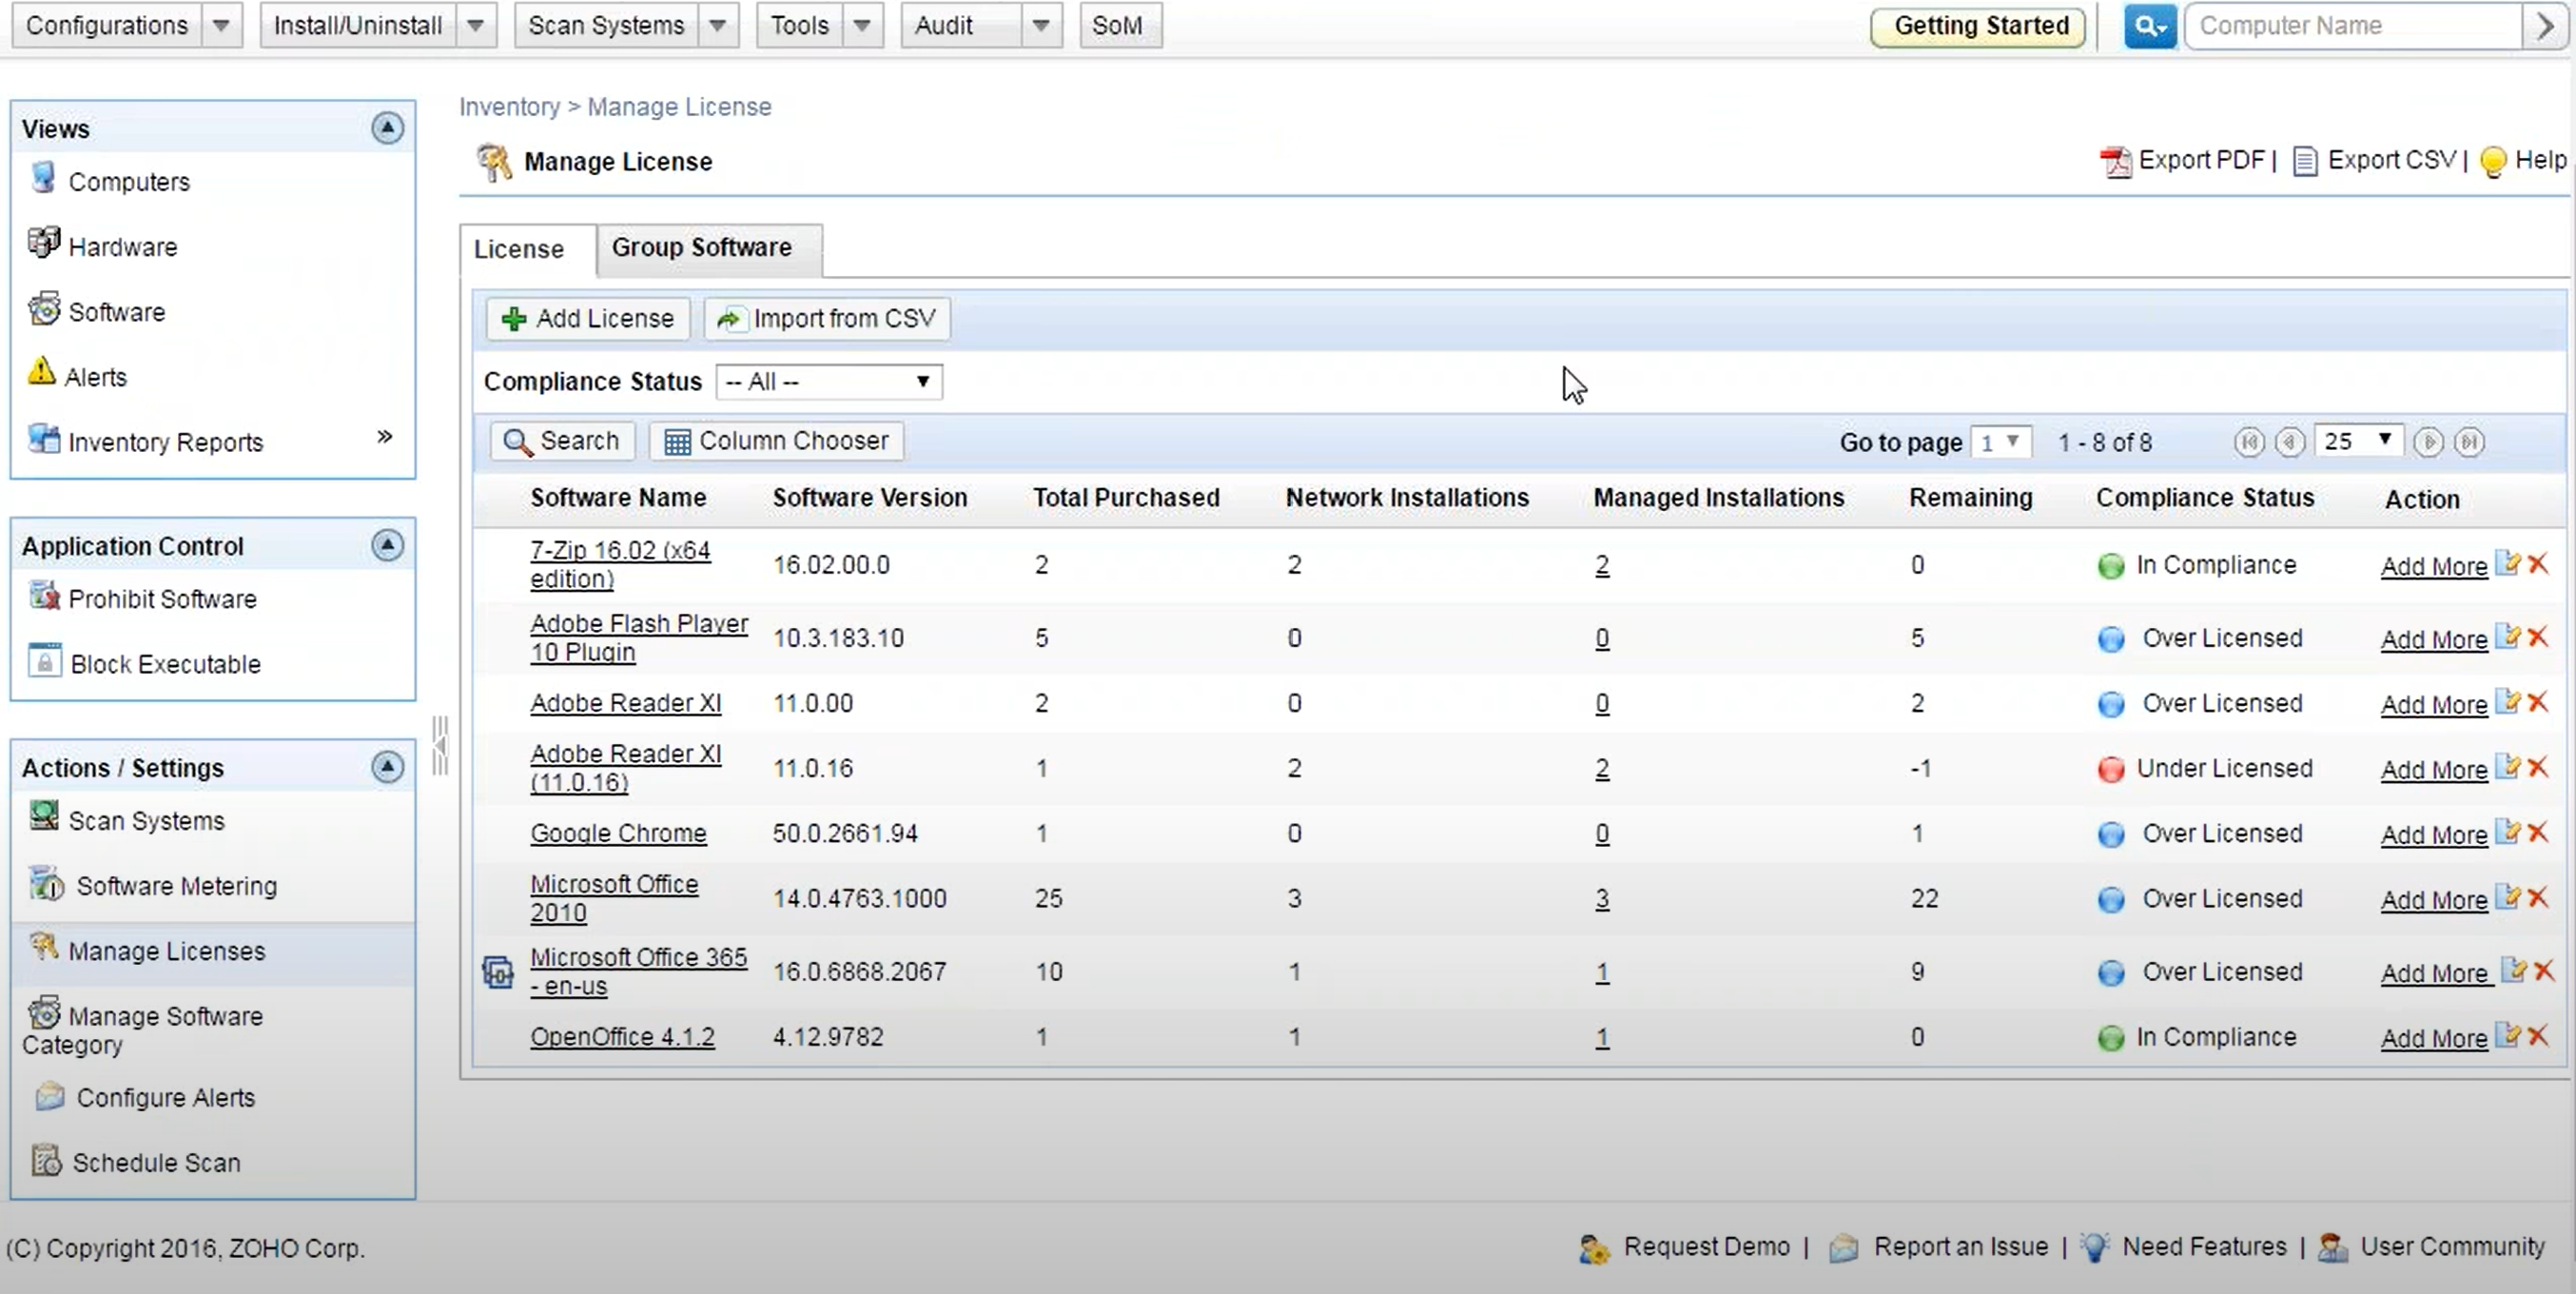Open Schedule Scan in Actions/Settings
2576x1294 pixels.
[156, 1162]
